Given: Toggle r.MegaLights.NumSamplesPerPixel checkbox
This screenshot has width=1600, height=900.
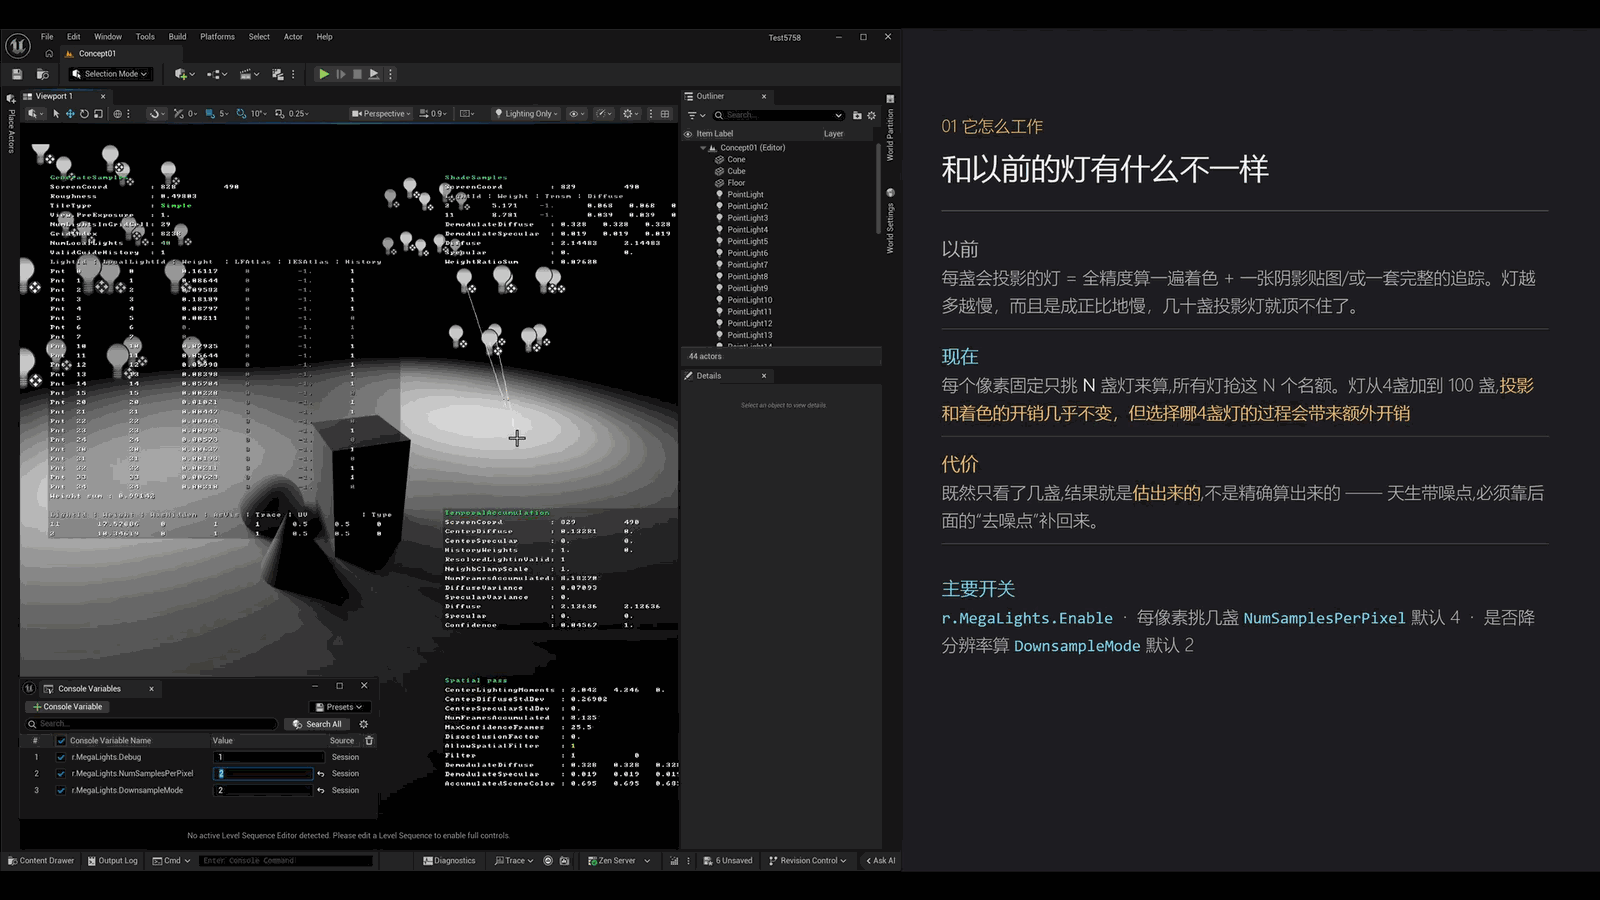Looking at the screenshot, I should [x=61, y=774].
